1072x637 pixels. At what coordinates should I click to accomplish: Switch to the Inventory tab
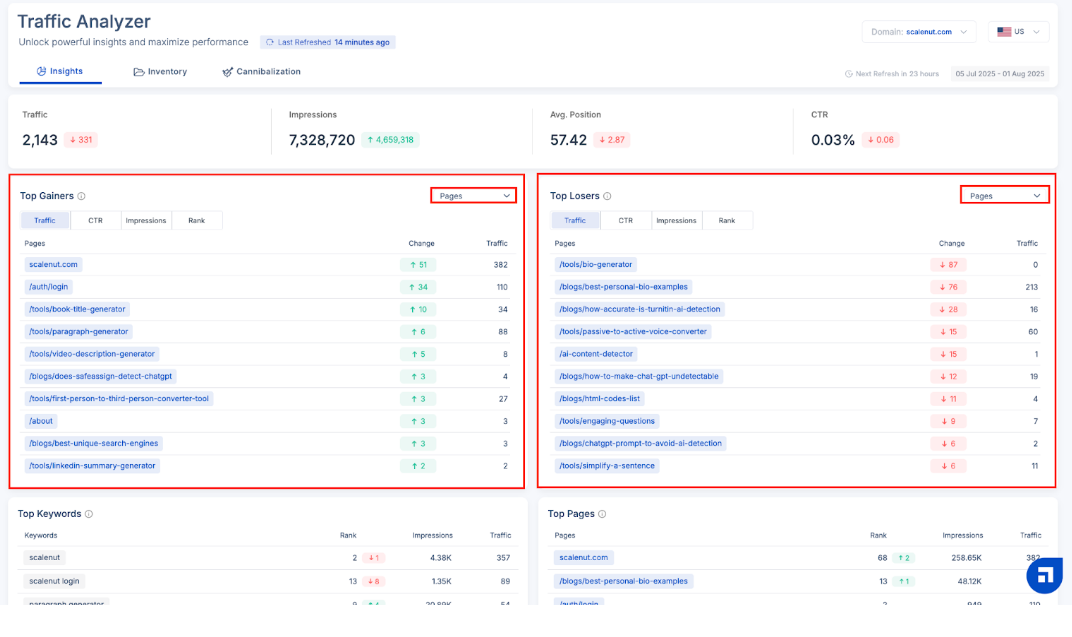pos(160,72)
